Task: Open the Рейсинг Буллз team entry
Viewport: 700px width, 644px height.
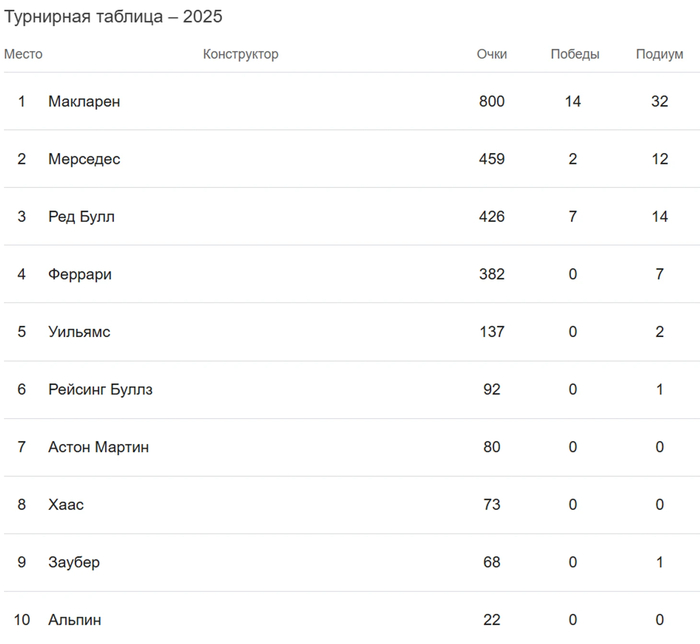Action: [x=100, y=390]
